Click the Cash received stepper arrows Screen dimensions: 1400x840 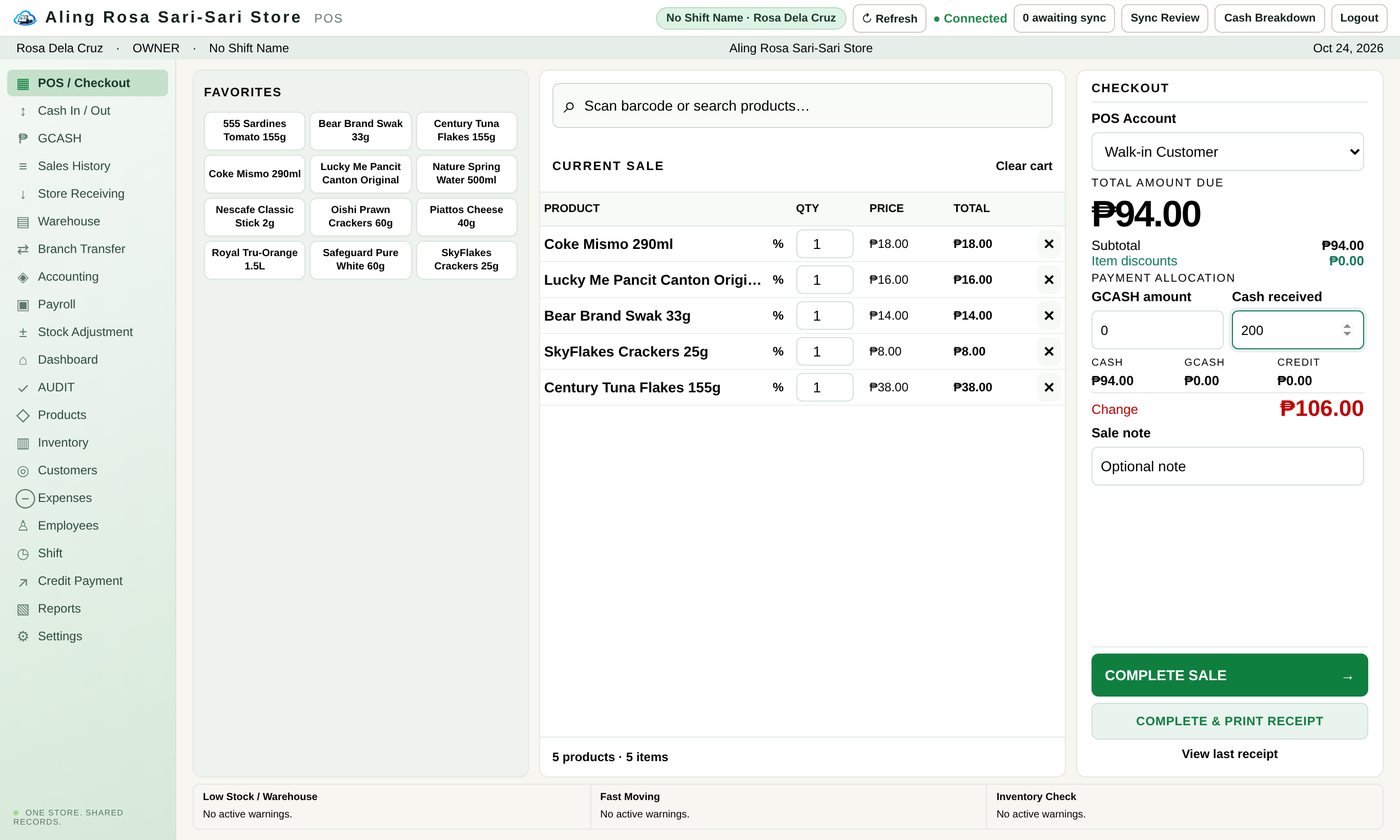[1347, 330]
